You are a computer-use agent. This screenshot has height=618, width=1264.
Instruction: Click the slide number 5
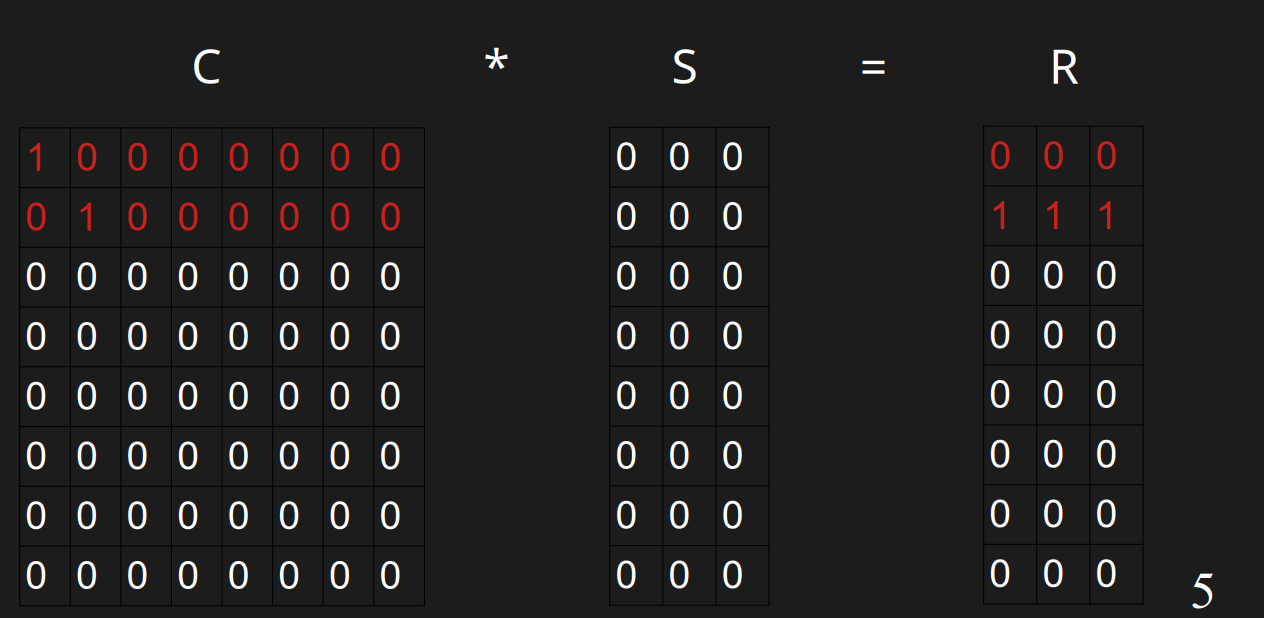pos(1202,591)
